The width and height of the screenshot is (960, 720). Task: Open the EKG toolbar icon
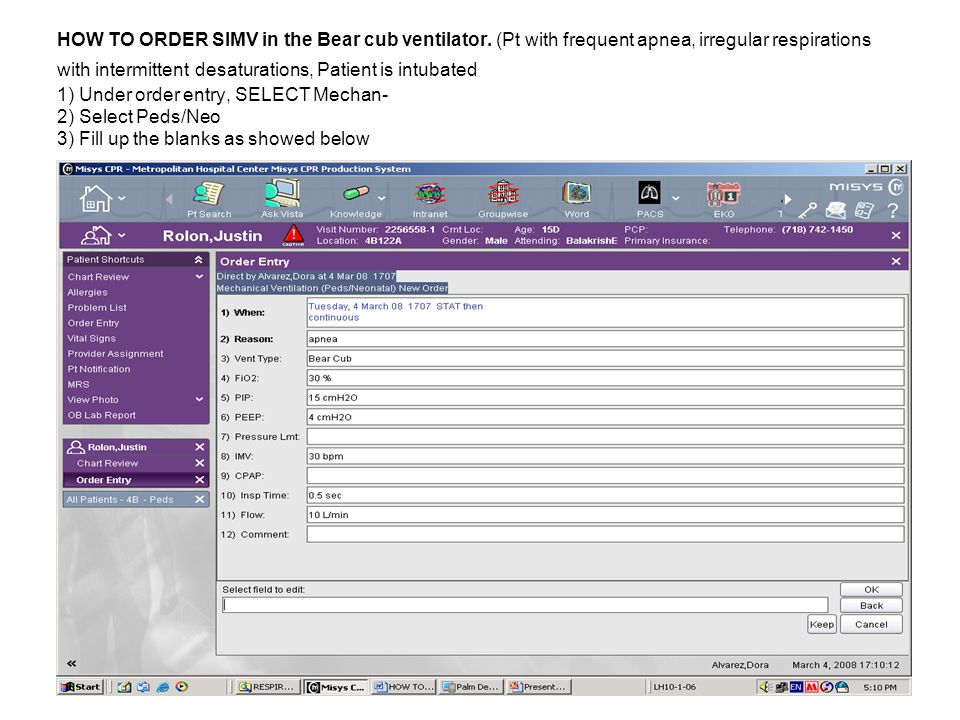(x=724, y=194)
